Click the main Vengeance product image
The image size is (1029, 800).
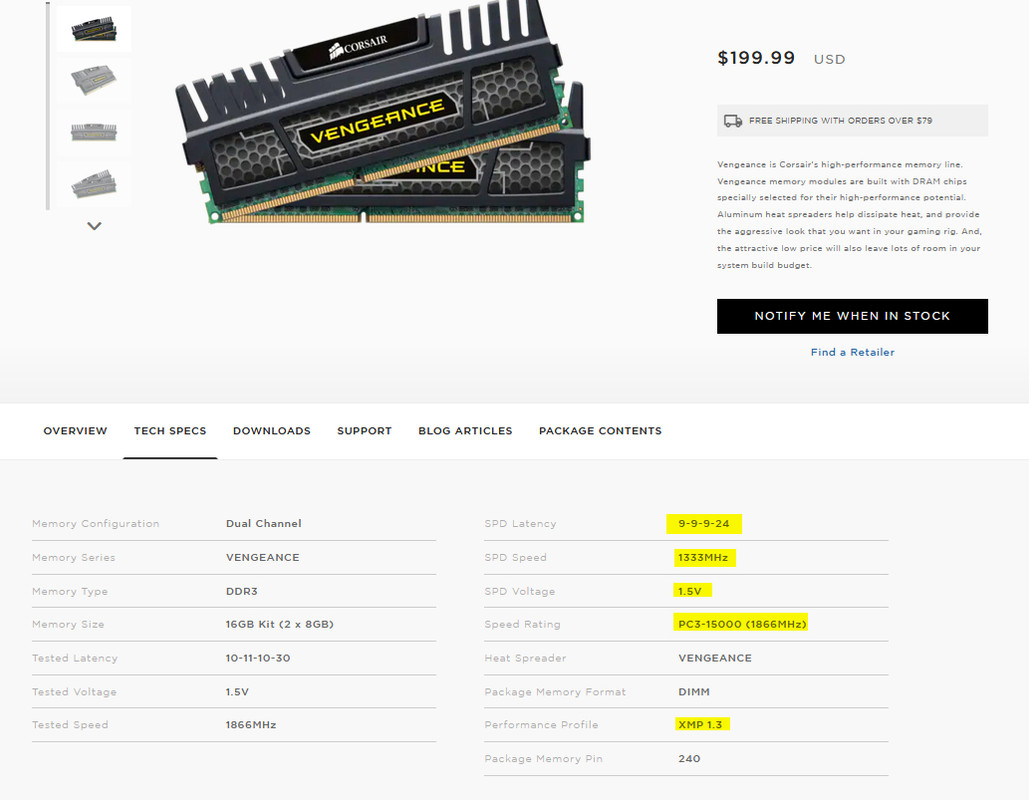tap(383, 112)
